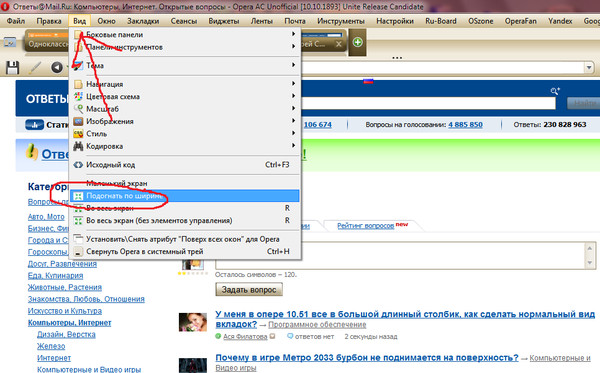Open the Почта menu

[x=295, y=21]
